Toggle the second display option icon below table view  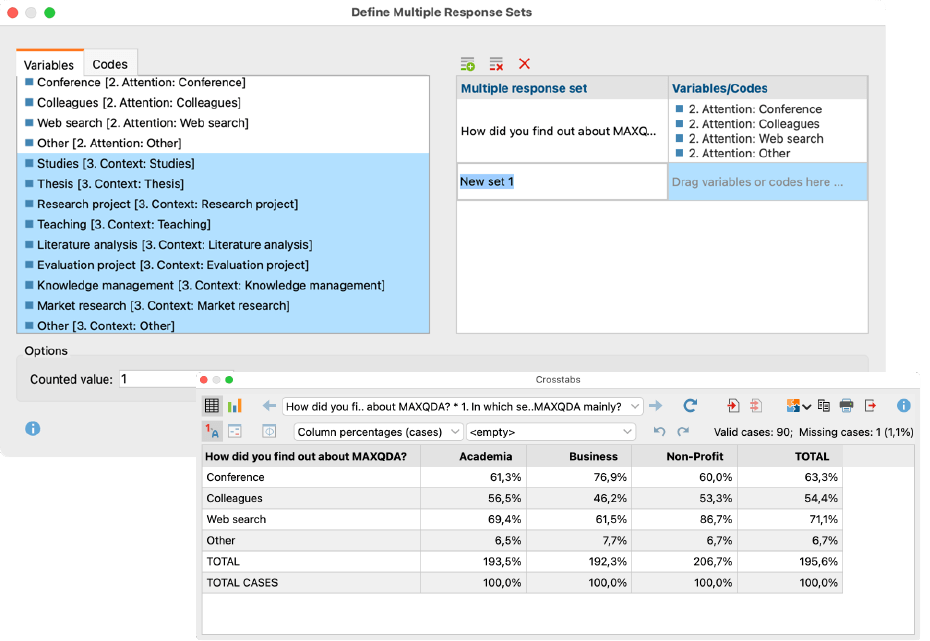point(235,431)
